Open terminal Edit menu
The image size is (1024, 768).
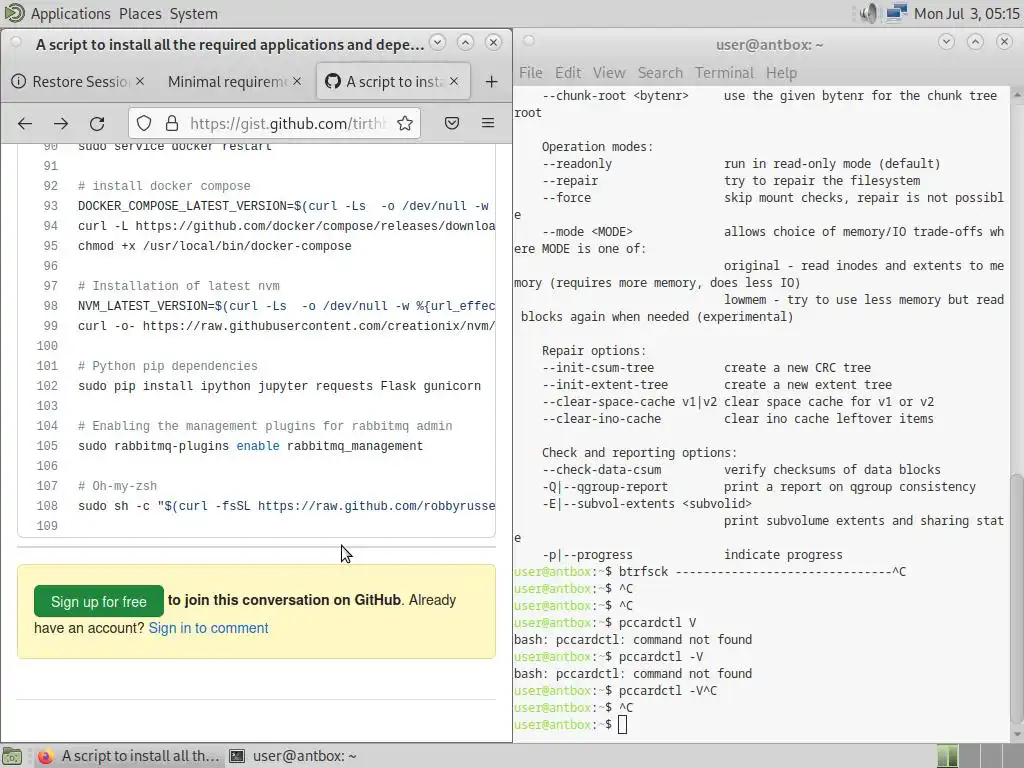tap(568, 72)
